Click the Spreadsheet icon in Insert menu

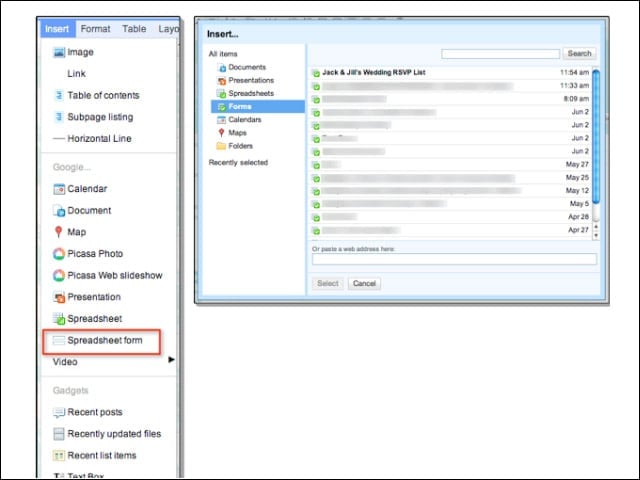click(59, 319)
